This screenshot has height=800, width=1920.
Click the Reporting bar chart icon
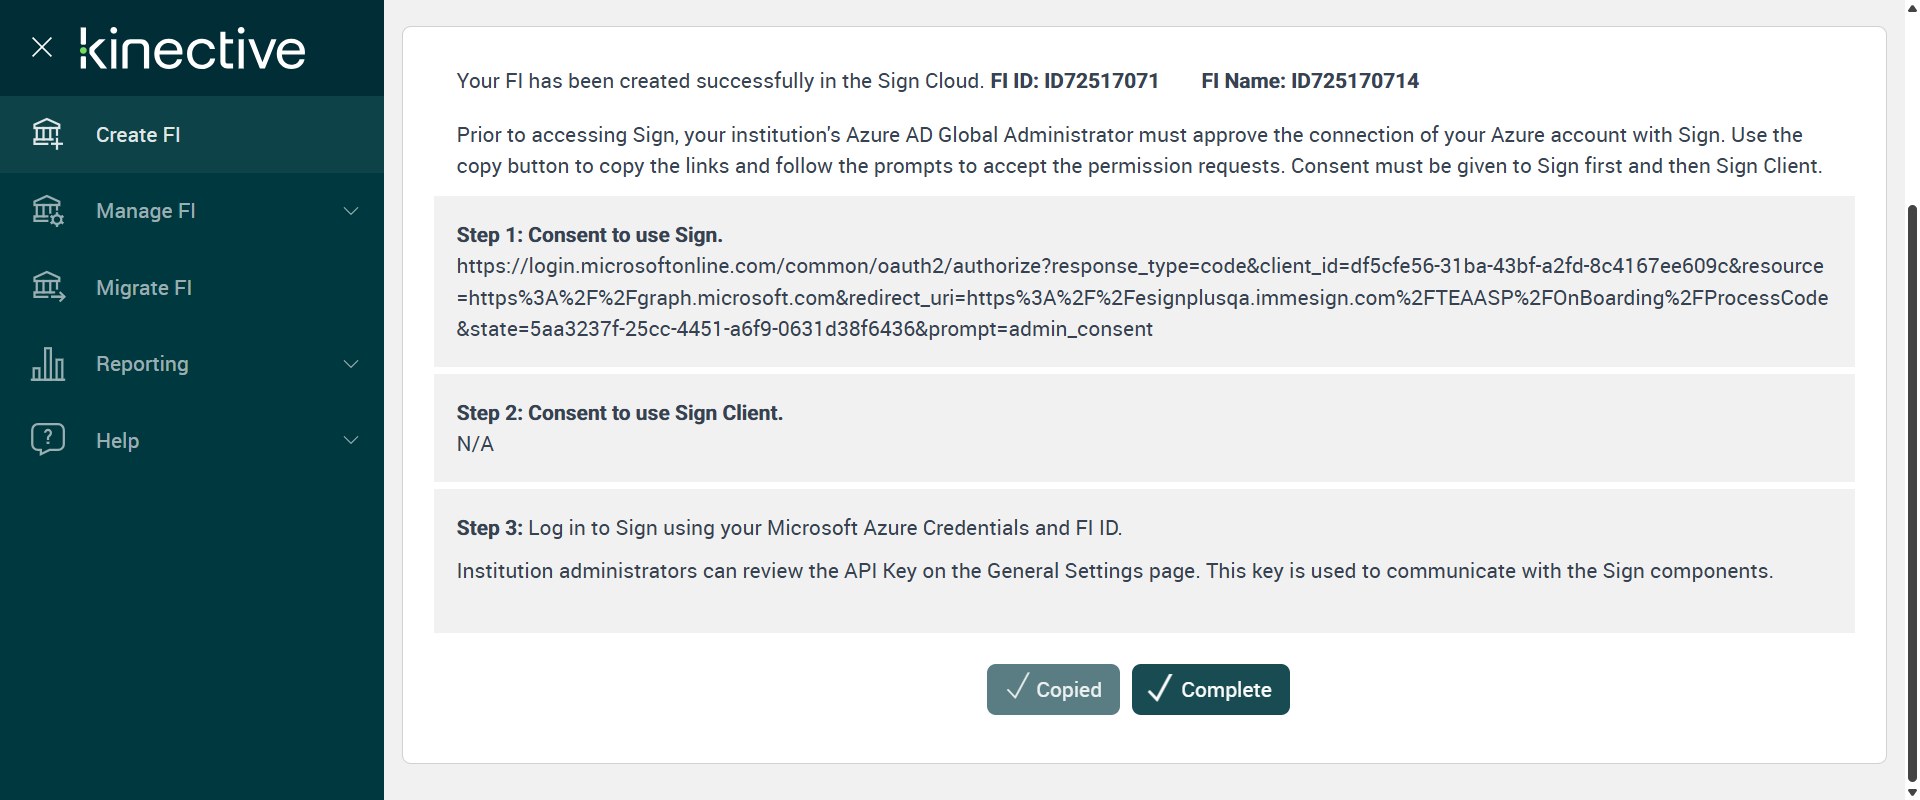coord(47,364)
